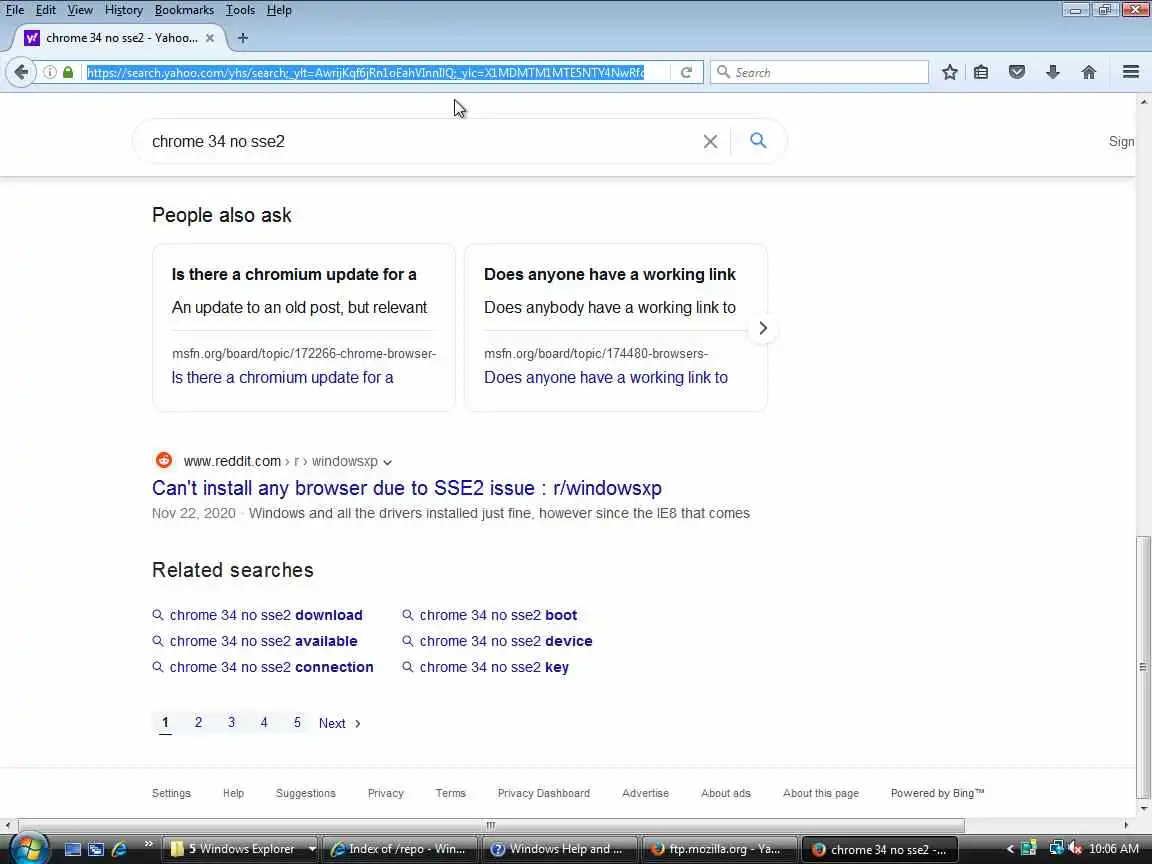The width and height of the screenshot is (1152, 864).
Task: Switch to ftp.mozilla.org taskbar window
Action: (719, 849)
